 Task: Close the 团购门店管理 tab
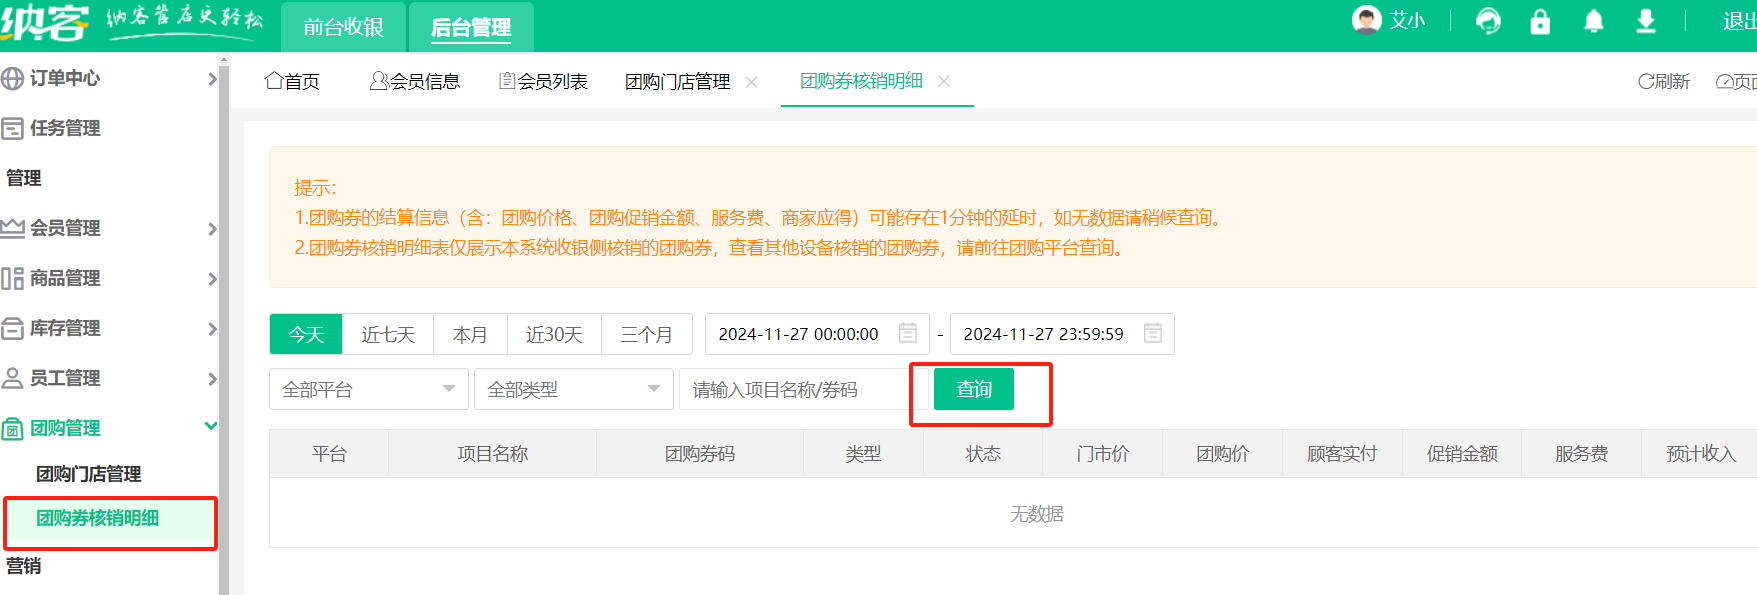[752, 82]
